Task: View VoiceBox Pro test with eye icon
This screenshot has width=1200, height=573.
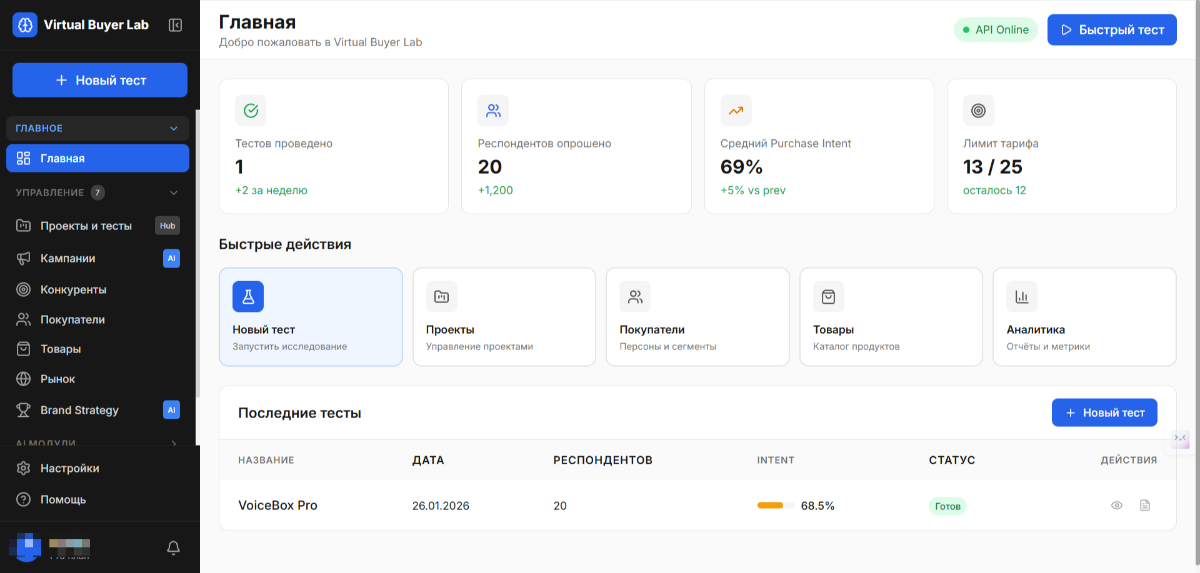Action: 1117,506
